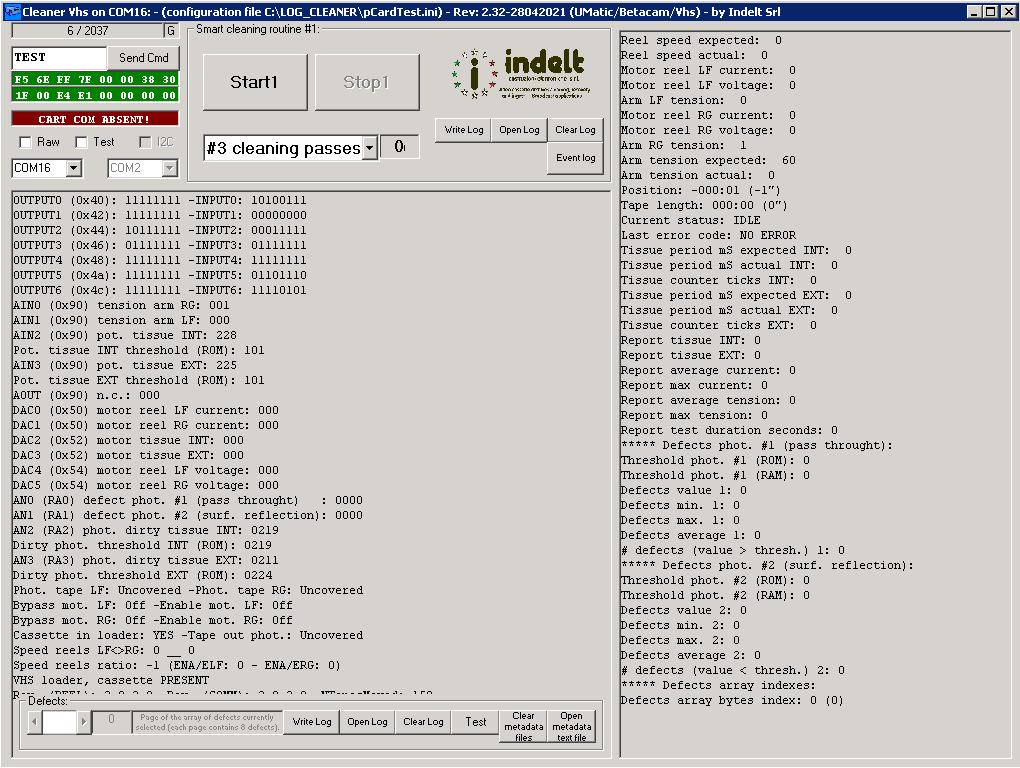Click the Test button in Defects panel
The image size is (1020, 768).
(476, 722)
